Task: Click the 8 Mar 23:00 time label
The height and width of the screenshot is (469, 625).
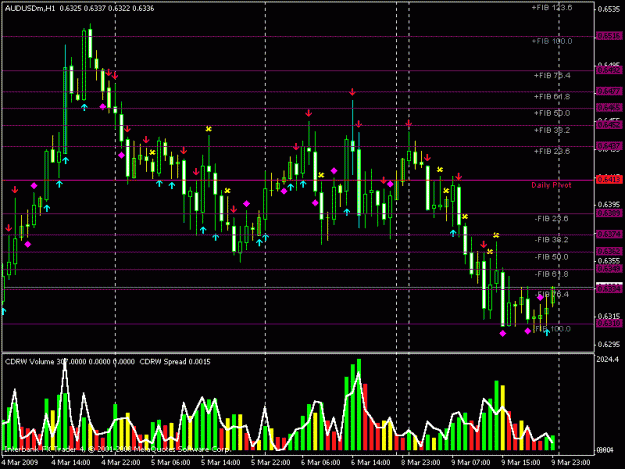Action: pos(421,463)
